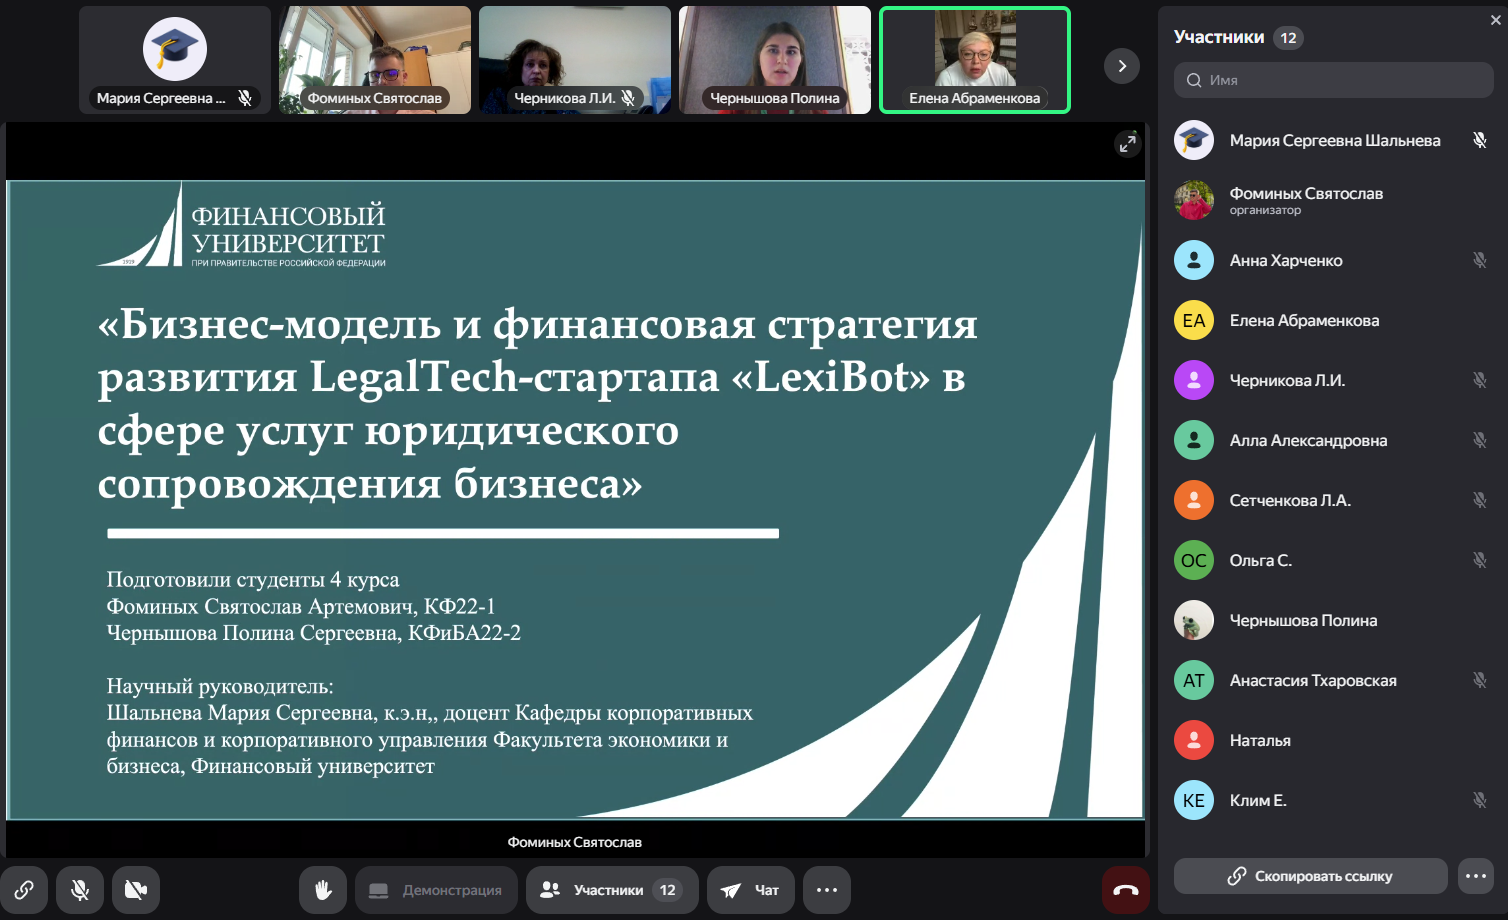
Task: Click the raise hand icon
Action: pos(323,890)
